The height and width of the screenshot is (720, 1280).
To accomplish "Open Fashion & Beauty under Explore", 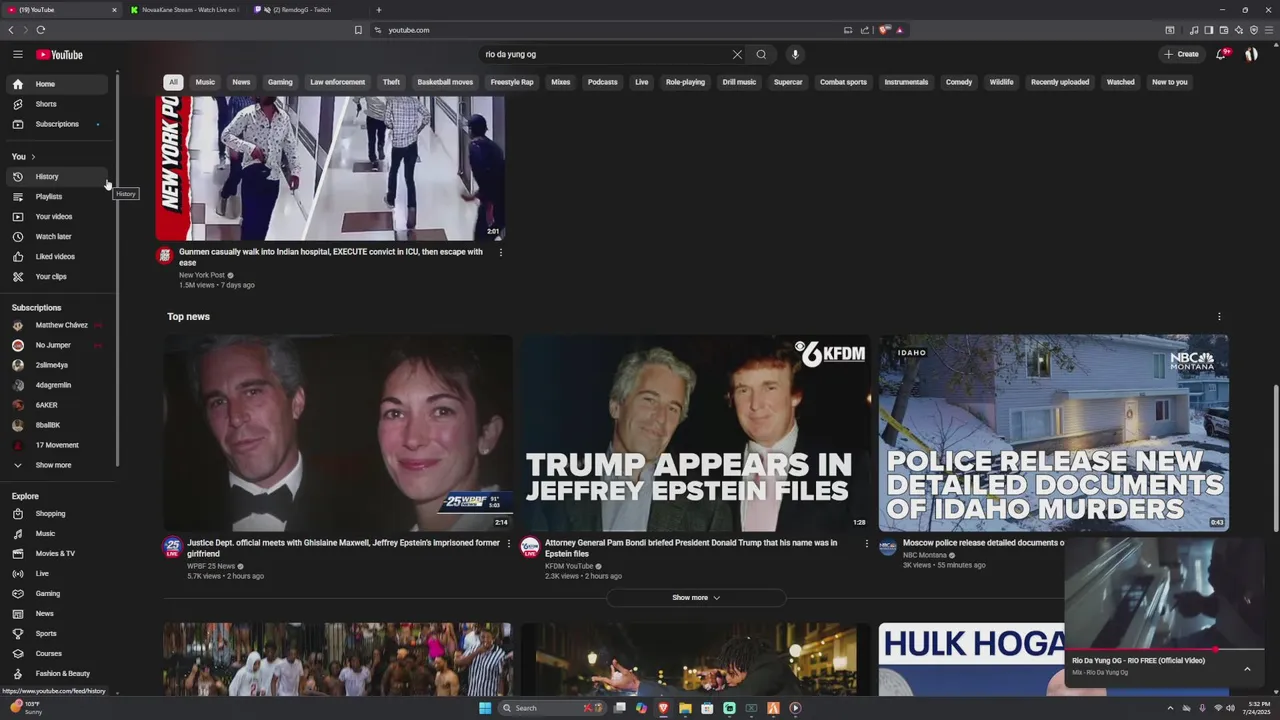I will click(x=57, y=674).
